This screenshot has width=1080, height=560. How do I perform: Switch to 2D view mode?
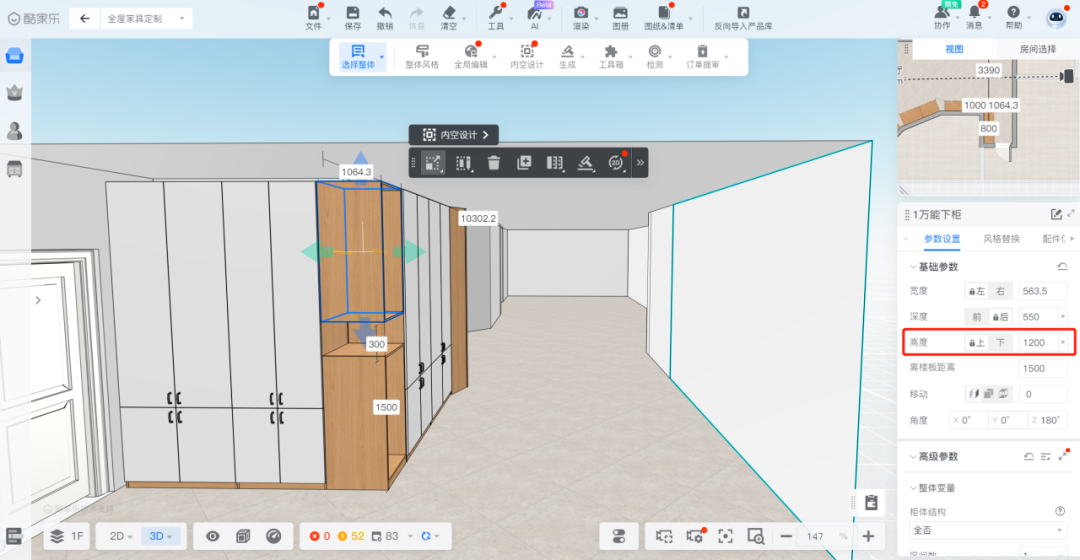coord(121,536)
